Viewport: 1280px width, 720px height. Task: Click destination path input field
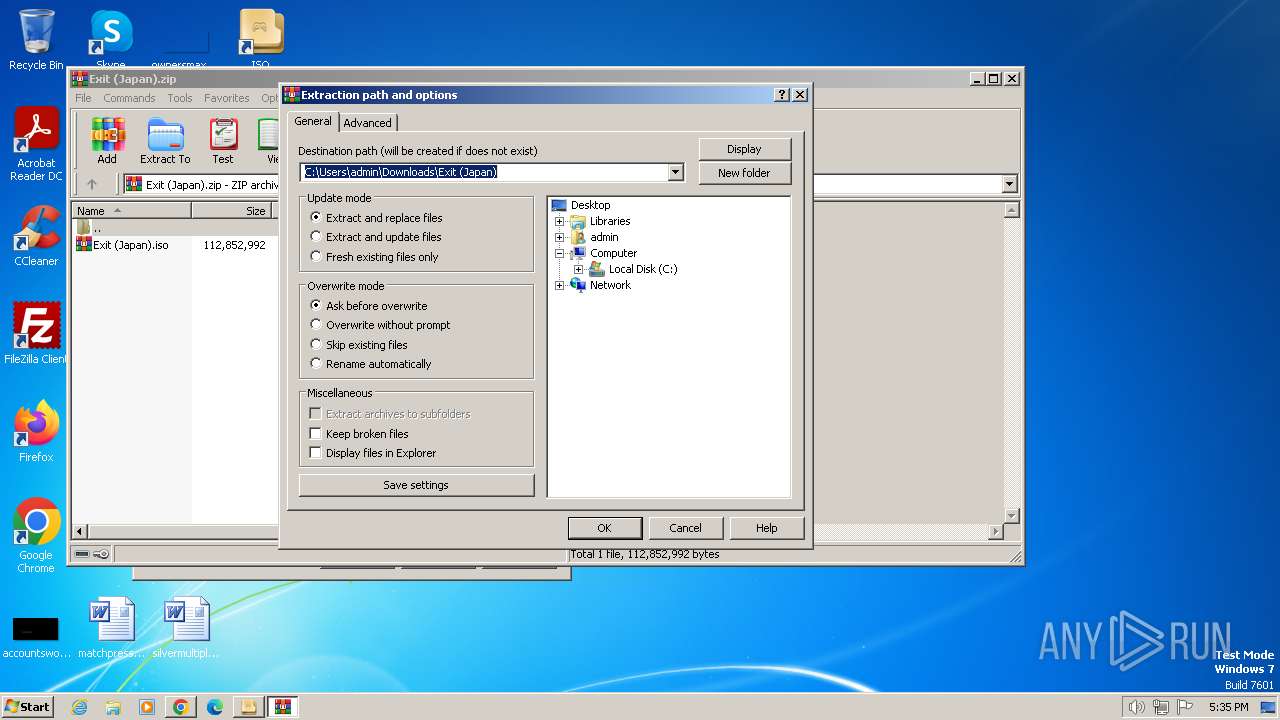[484, 172]
